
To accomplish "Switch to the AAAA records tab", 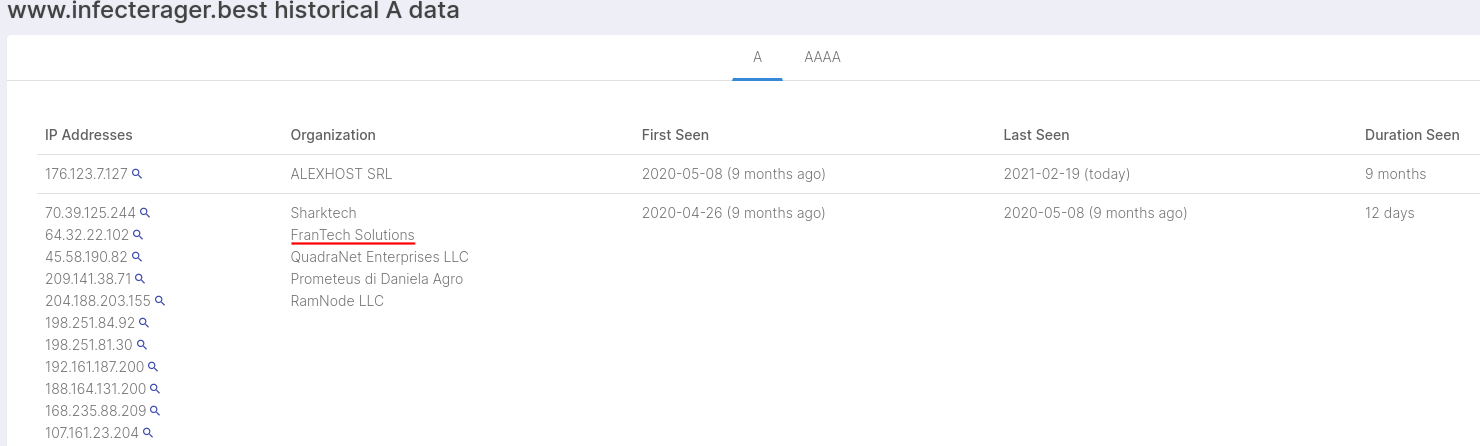I will tap(822, 57).
